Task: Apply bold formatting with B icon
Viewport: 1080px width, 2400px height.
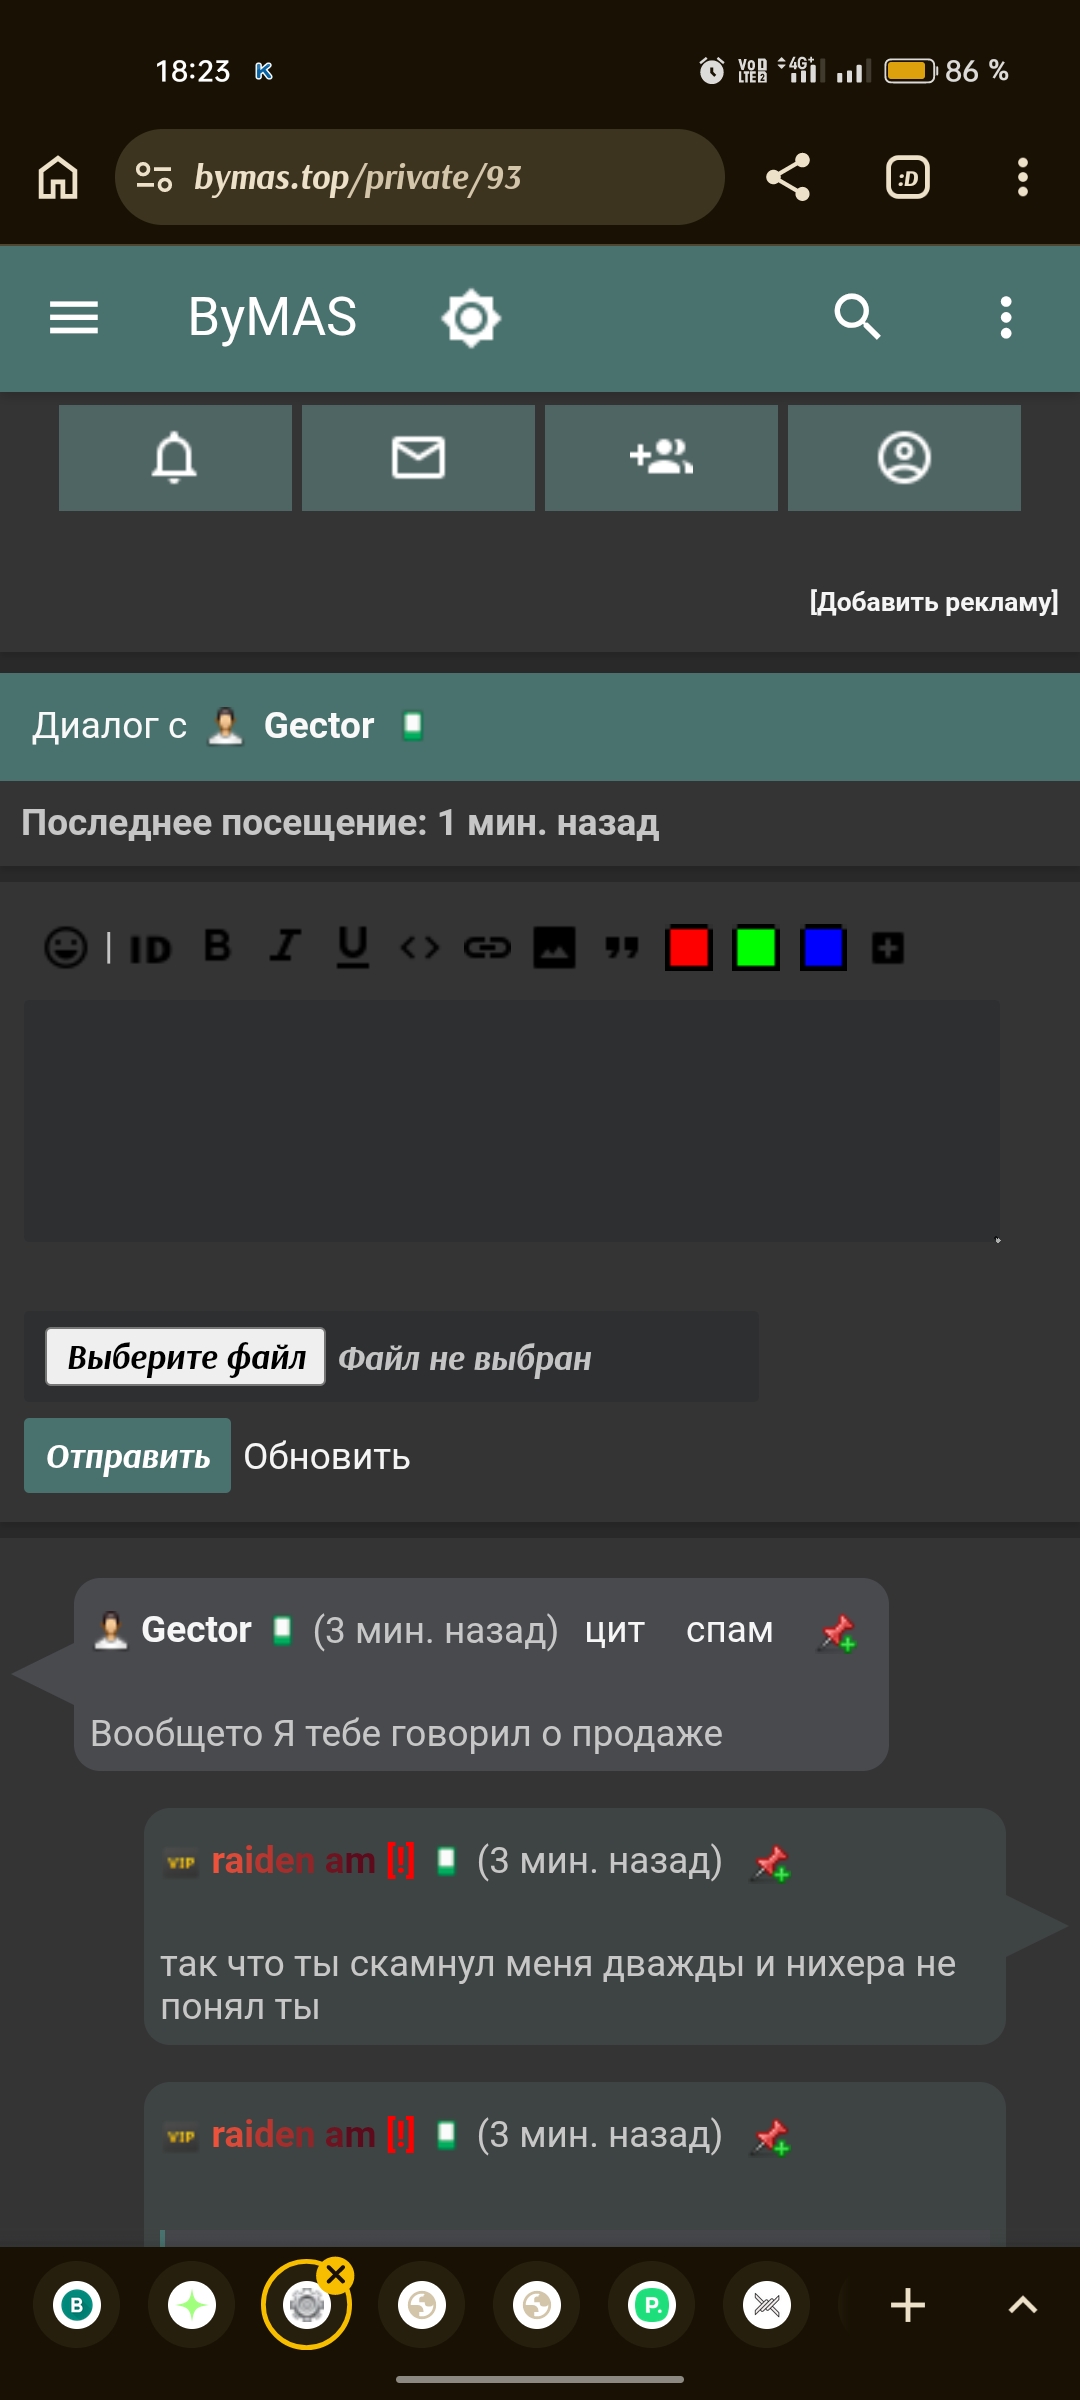Action: pos(217,946)
